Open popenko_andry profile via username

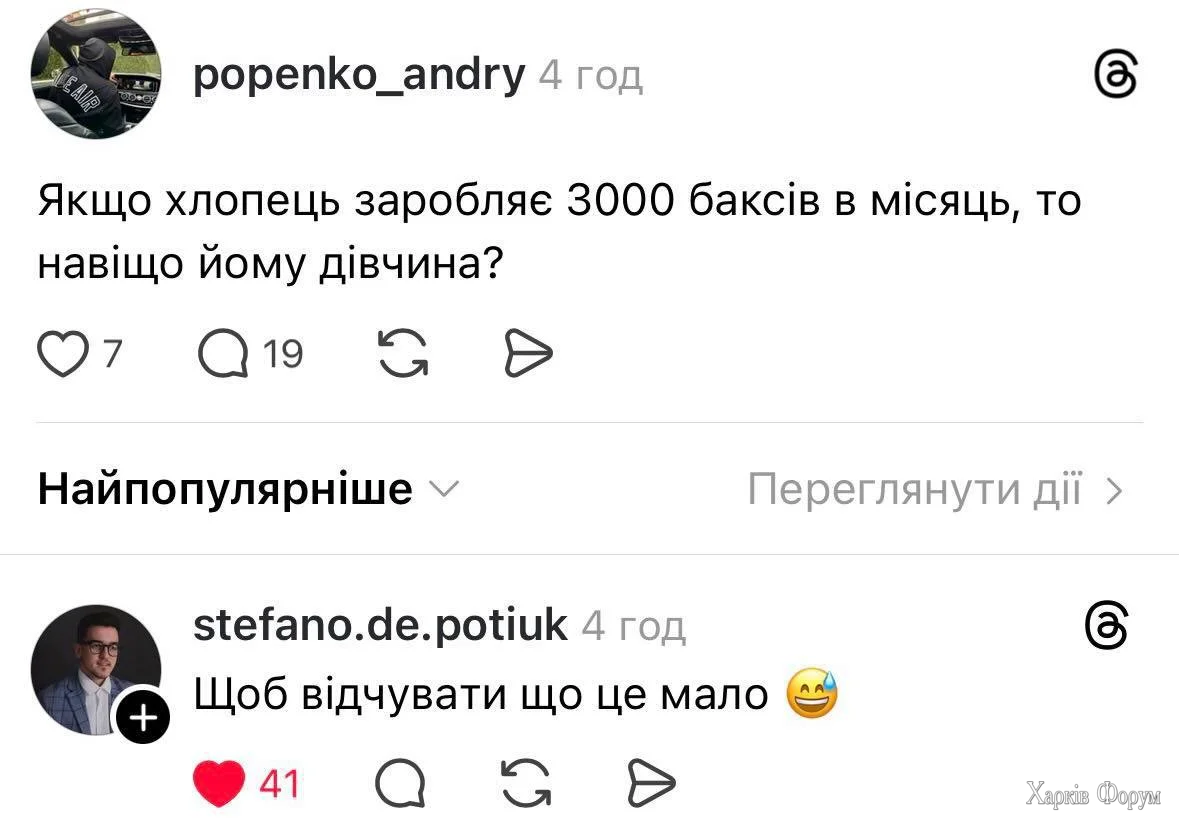click(x=358, y=74)
